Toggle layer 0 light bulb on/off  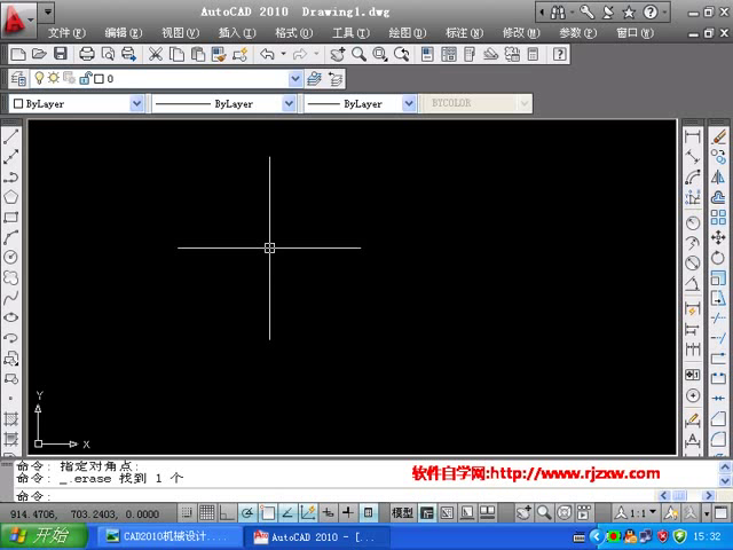(x=39, y=78)
